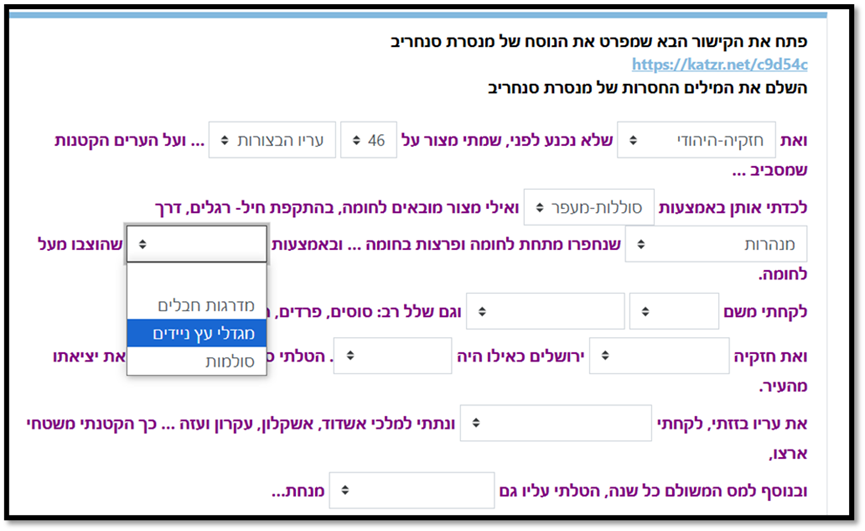Open the wide dropdown before וגם שלל רב
The width and height of the screenshot is (865, 531).
pos(546,312)
